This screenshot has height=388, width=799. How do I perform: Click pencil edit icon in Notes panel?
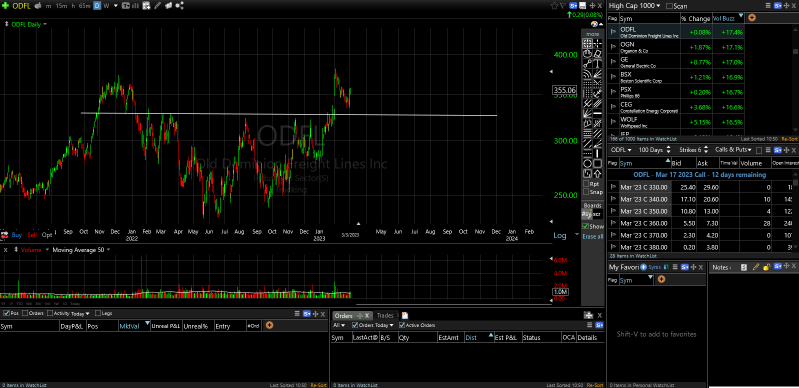[x=756, y=267]
